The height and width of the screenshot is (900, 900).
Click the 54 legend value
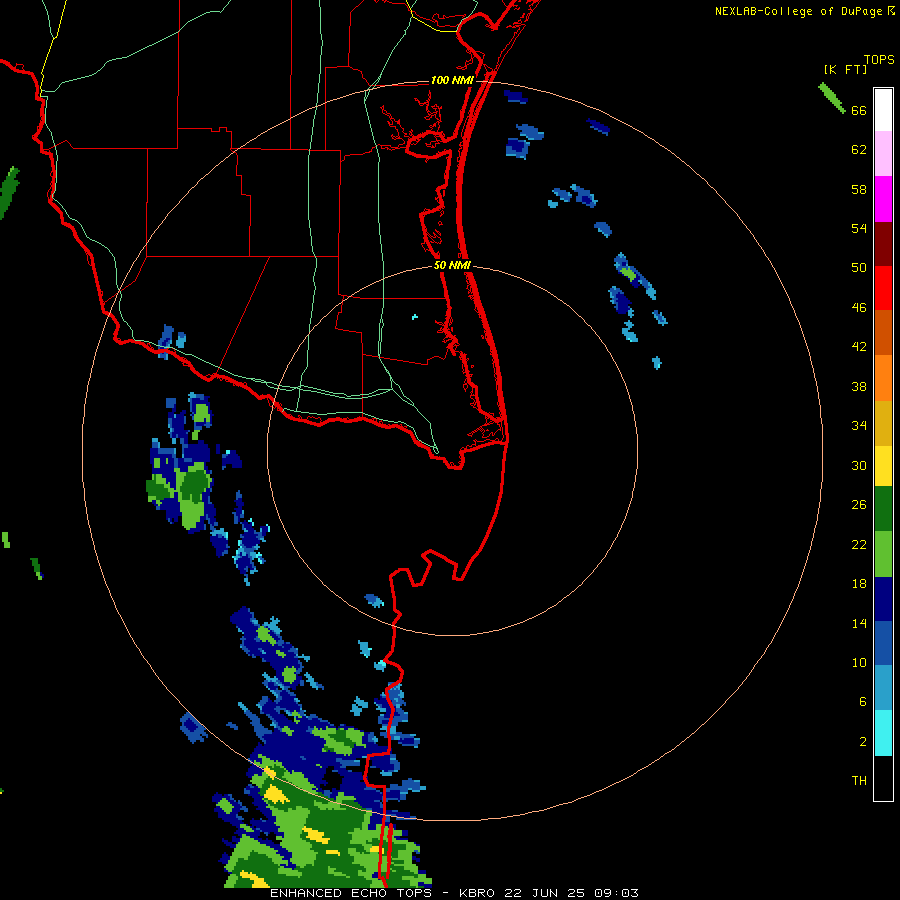(859, 228)
